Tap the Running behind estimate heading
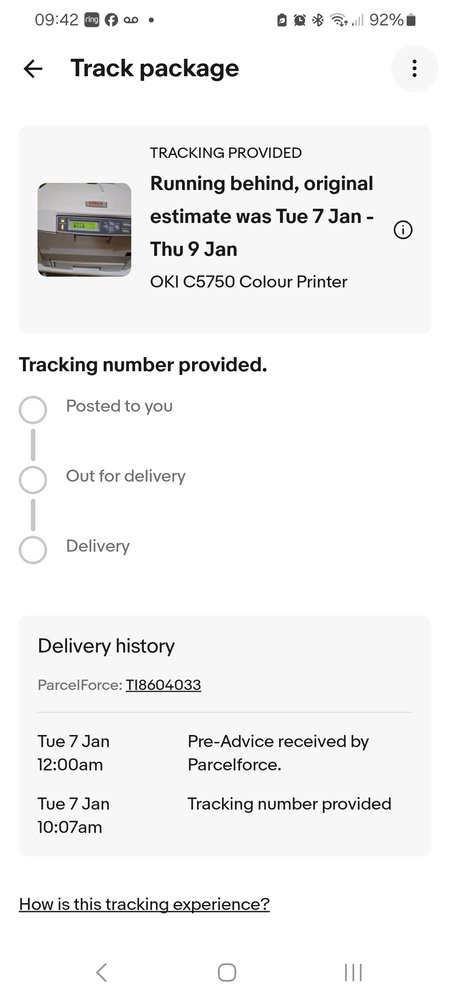 [263, 216]
